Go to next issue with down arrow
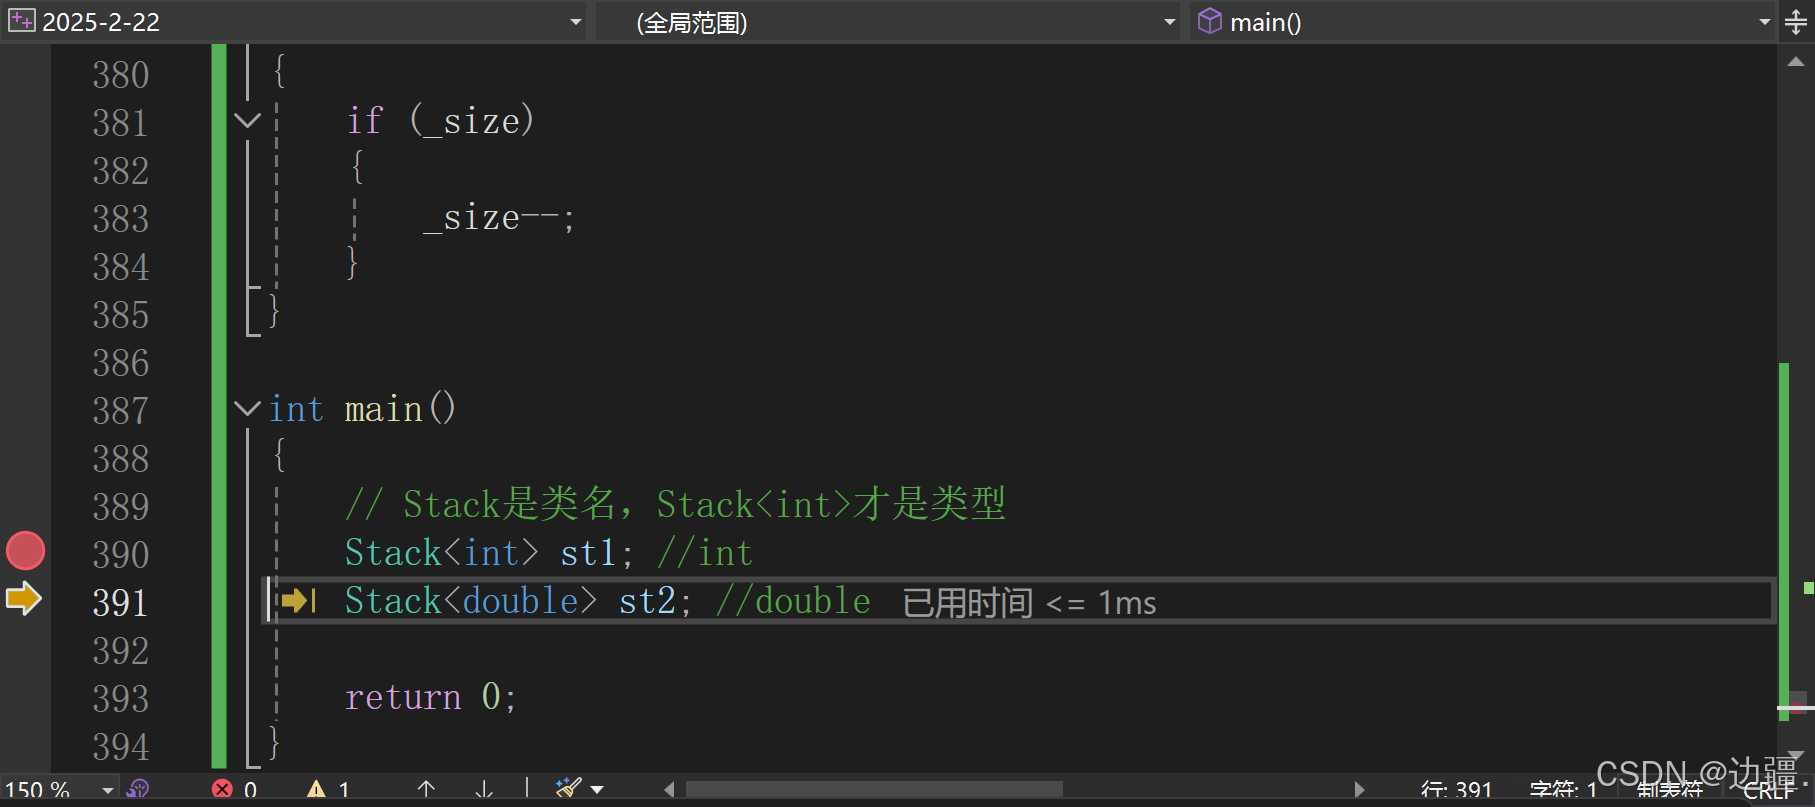This screenshot has width=1815, height=807. [484, 790]
